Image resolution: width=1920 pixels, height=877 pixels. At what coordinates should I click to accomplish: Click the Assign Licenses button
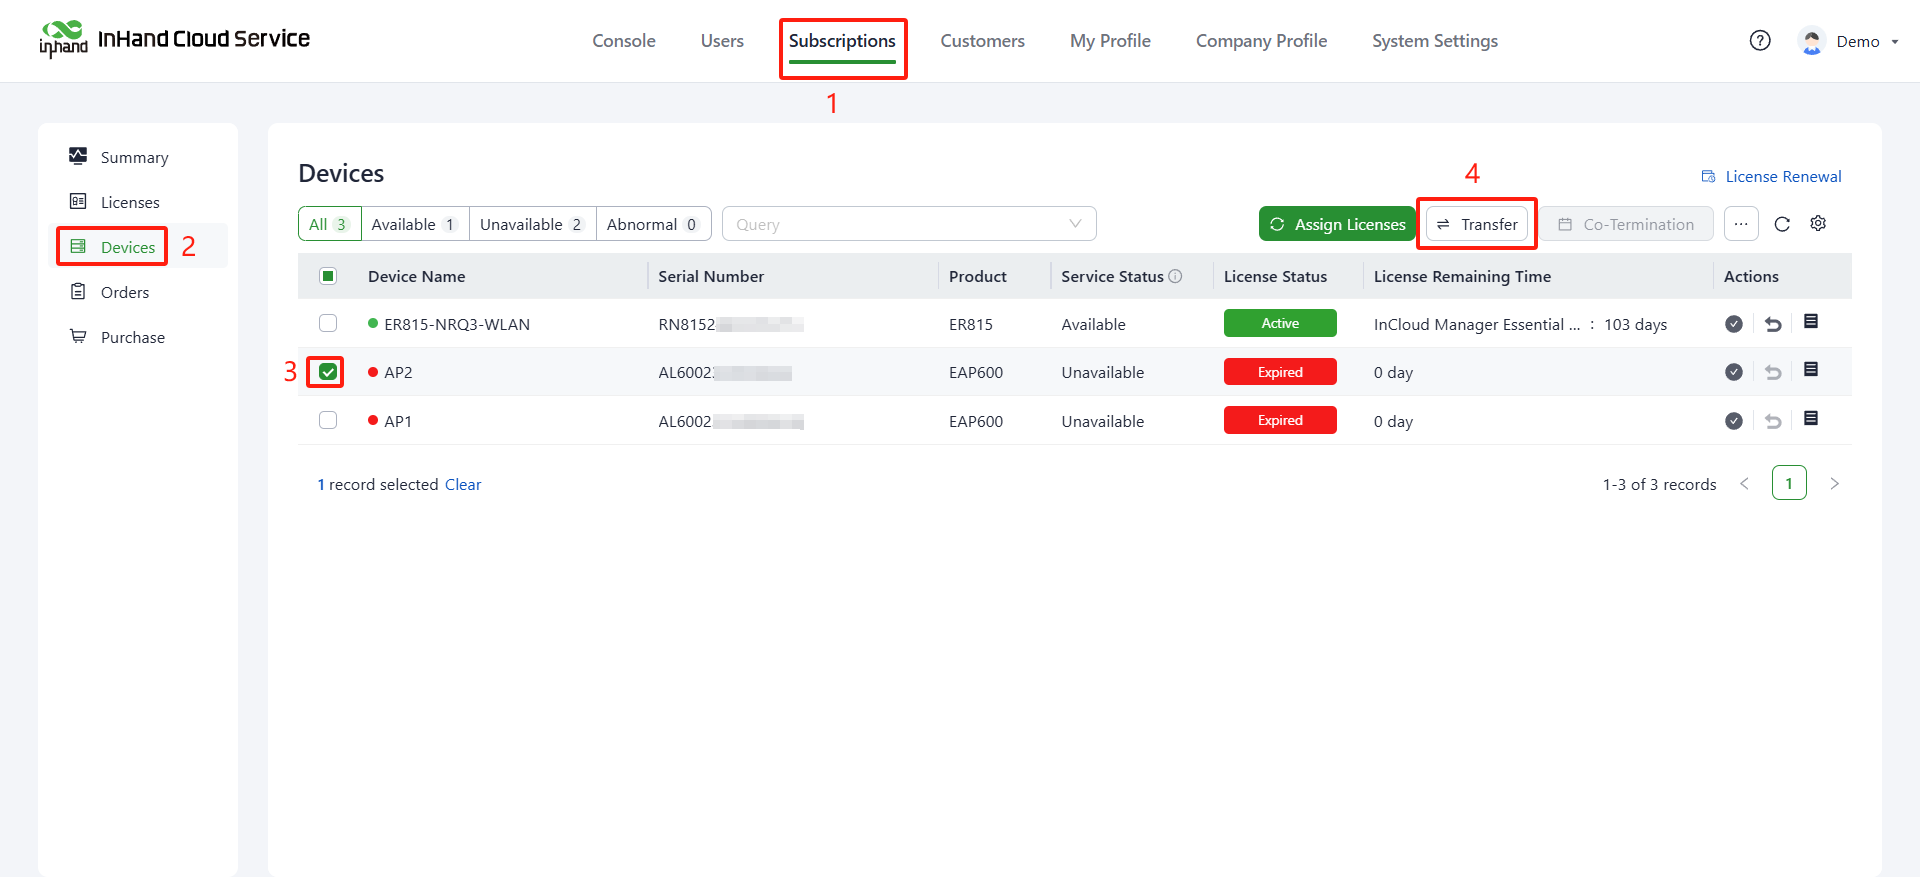coord(1337,224)
